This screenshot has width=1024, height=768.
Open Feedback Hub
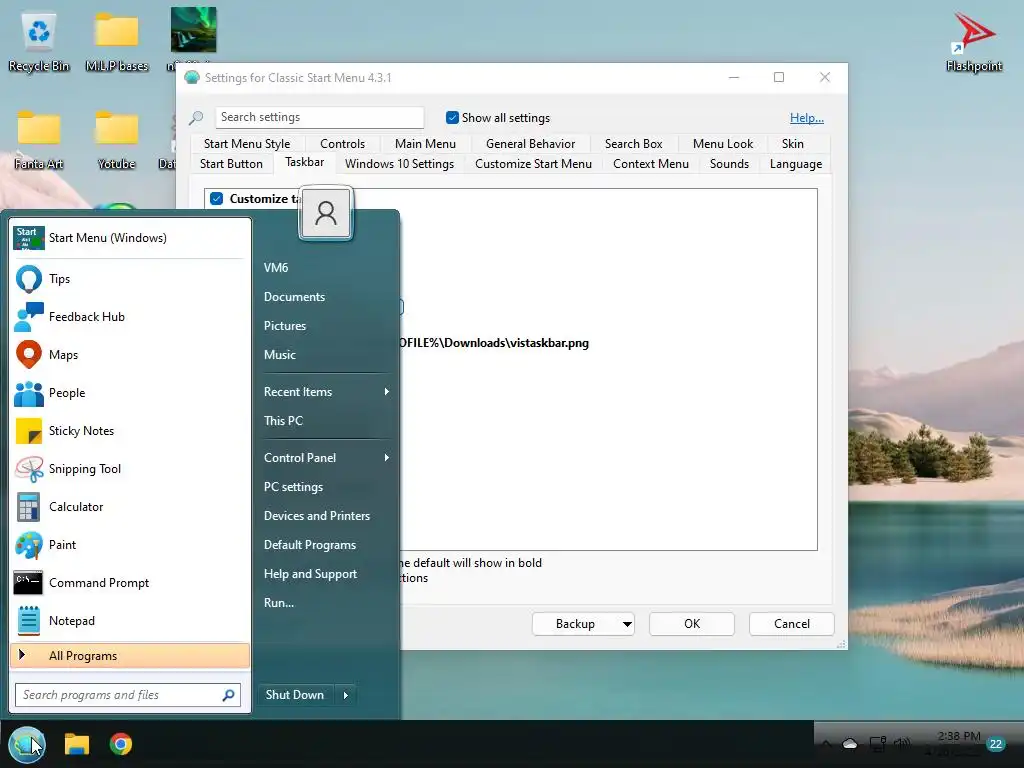[x=130, y=317]
